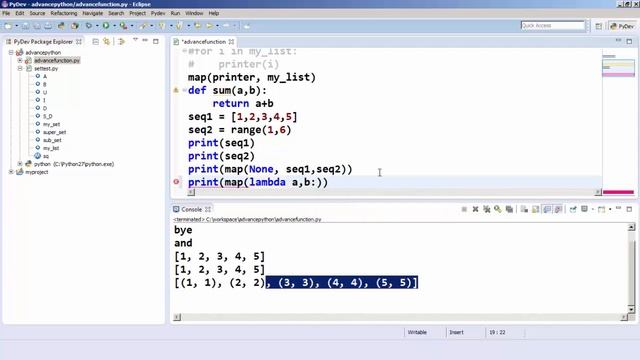Minimize the Console view
Image resolution: width=640 pixels, height=360 pixels.
619,209
